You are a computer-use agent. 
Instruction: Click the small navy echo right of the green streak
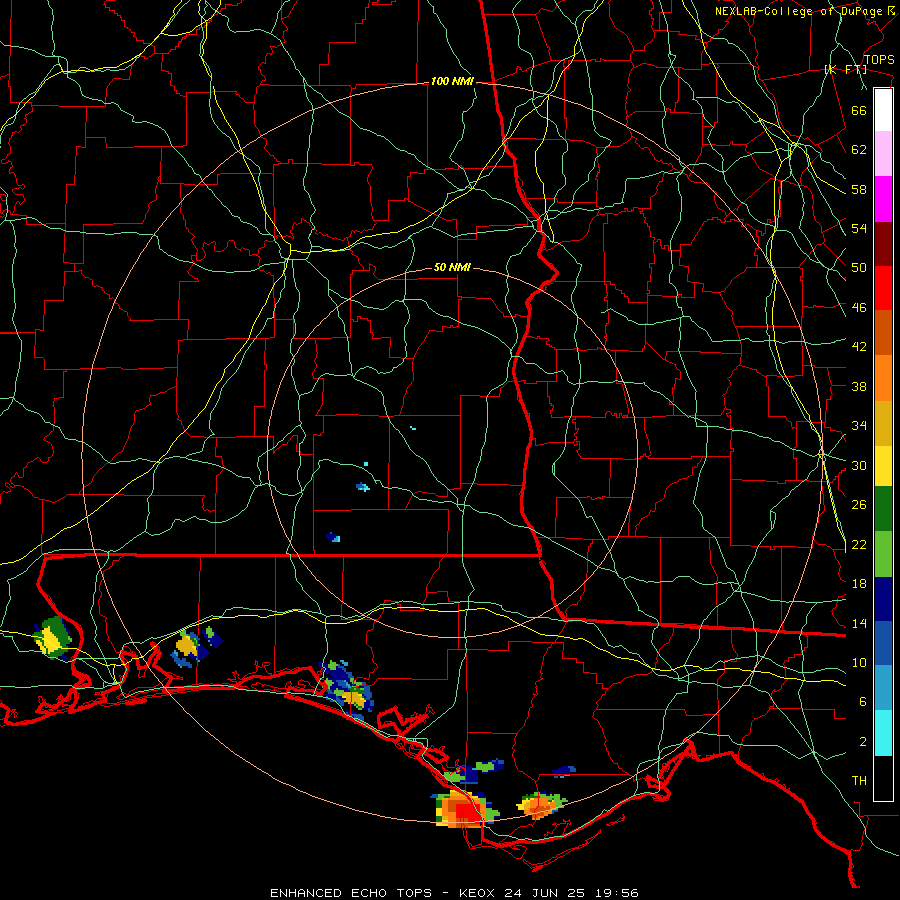(x=564, y=771)
